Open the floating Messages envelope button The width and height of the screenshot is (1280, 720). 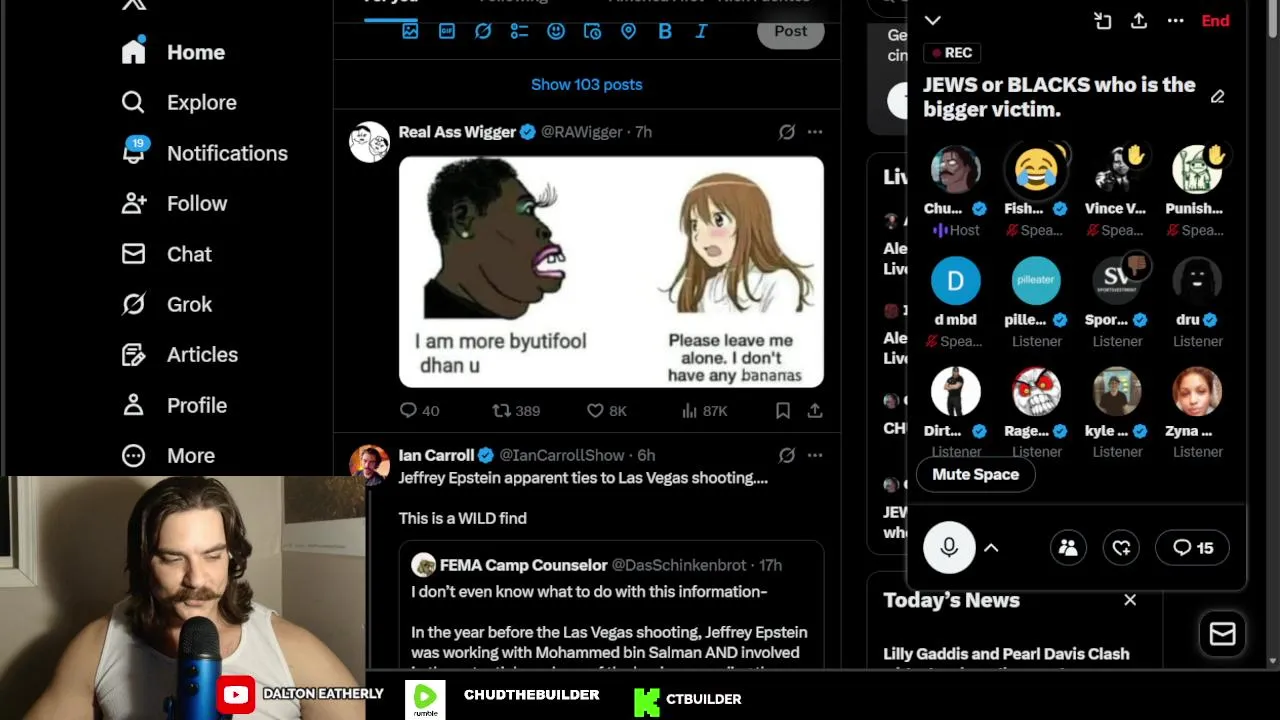point(1222,634)
